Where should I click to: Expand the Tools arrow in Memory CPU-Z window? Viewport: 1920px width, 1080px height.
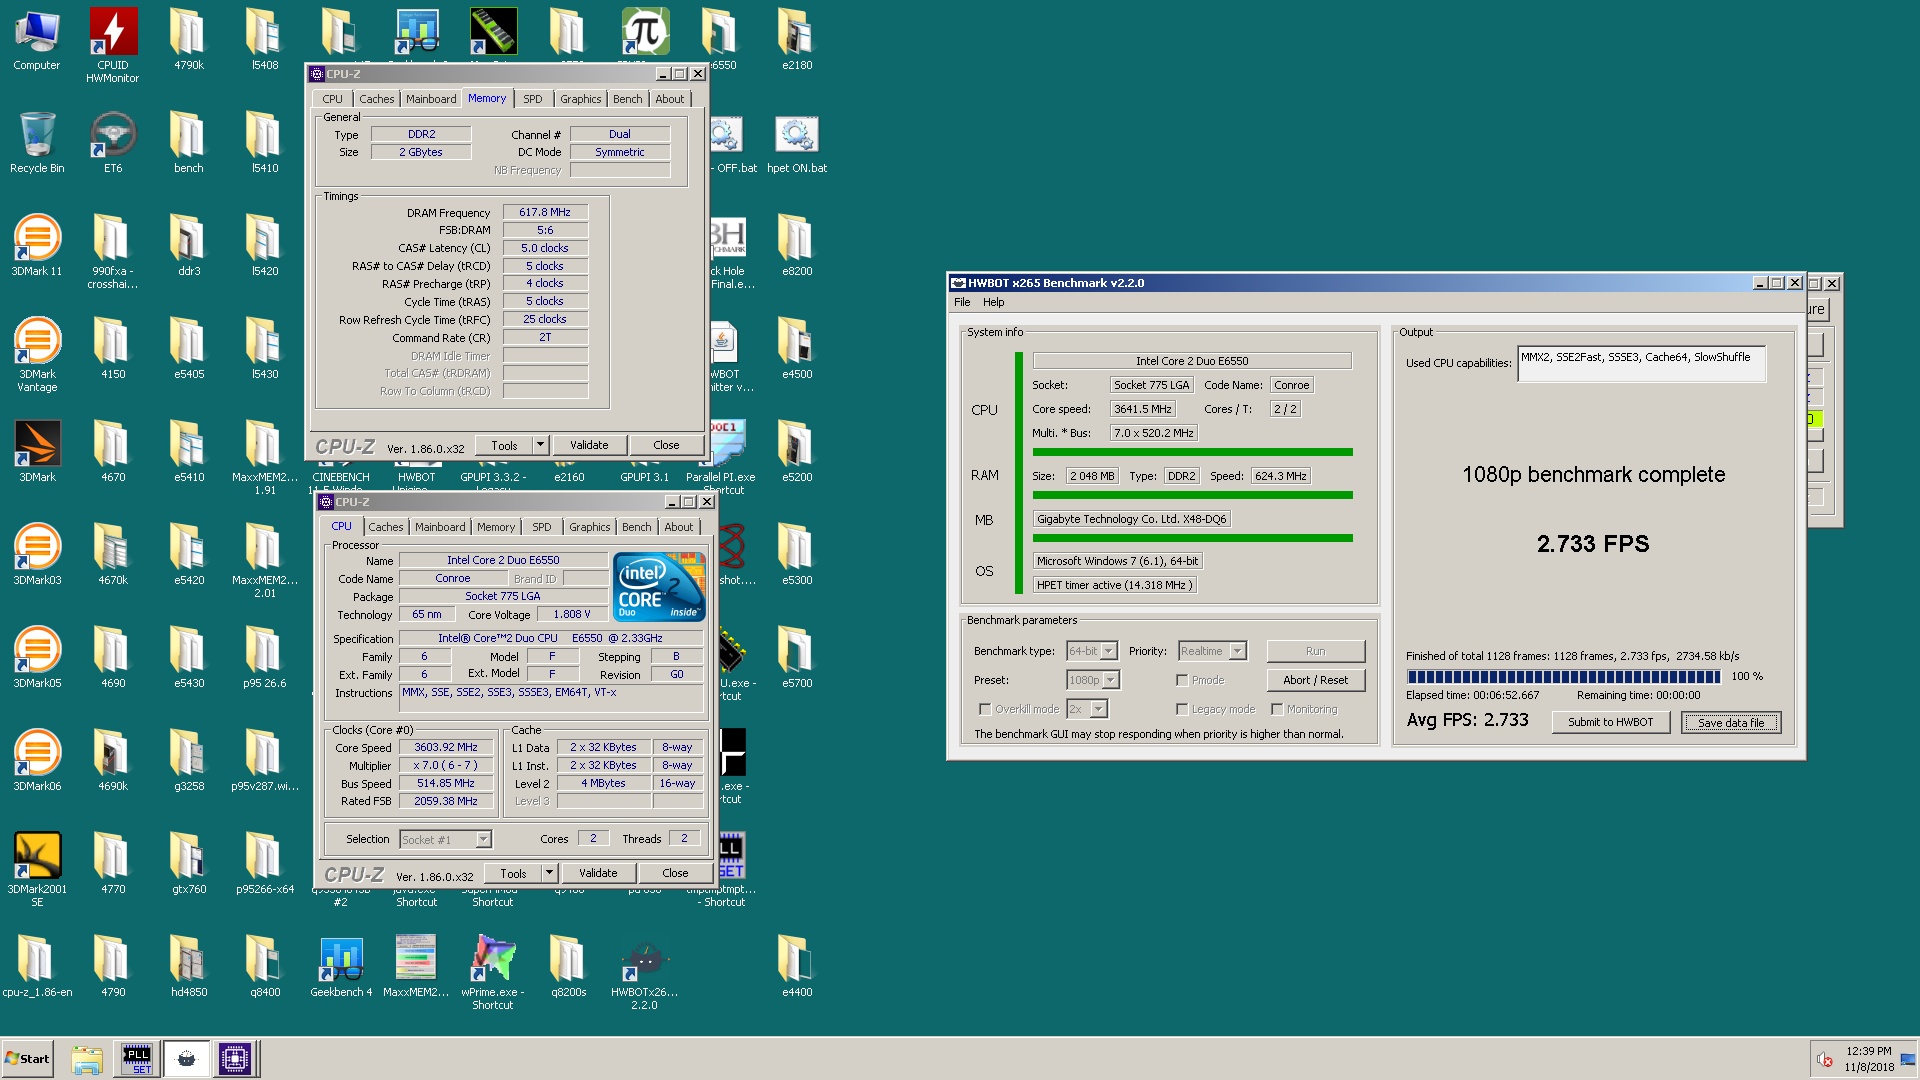tap(541, 445)
